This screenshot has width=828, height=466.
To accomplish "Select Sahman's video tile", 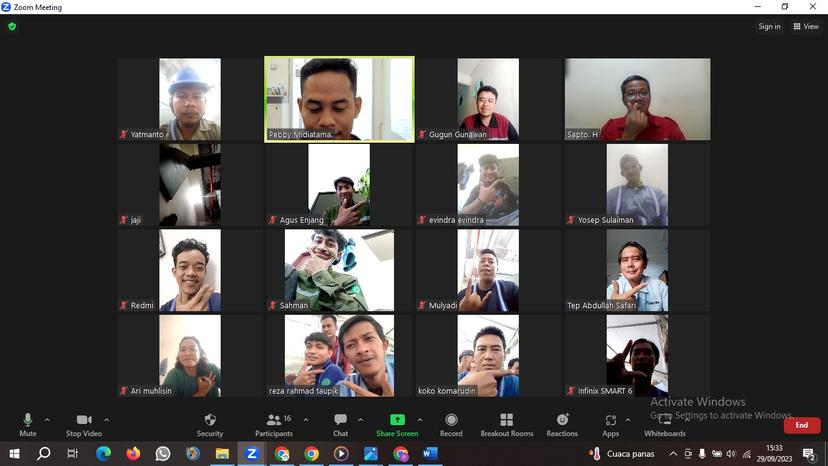I will [339, 271].
